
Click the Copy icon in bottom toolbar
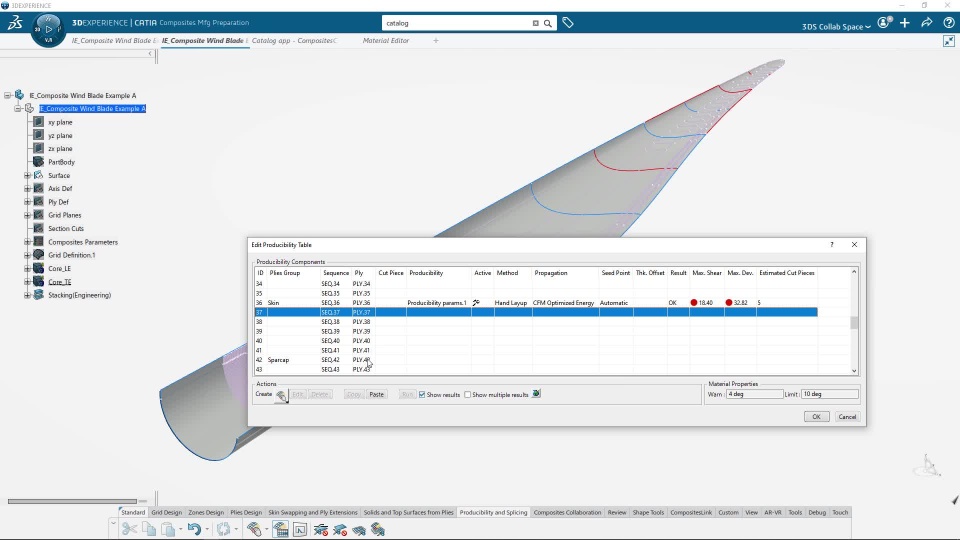tap(149, 529)
